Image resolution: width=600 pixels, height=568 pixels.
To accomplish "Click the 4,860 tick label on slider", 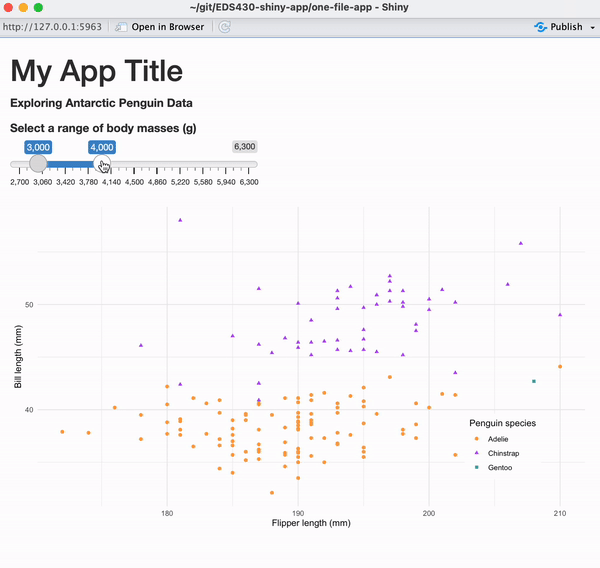I will [x=157, y=182].
